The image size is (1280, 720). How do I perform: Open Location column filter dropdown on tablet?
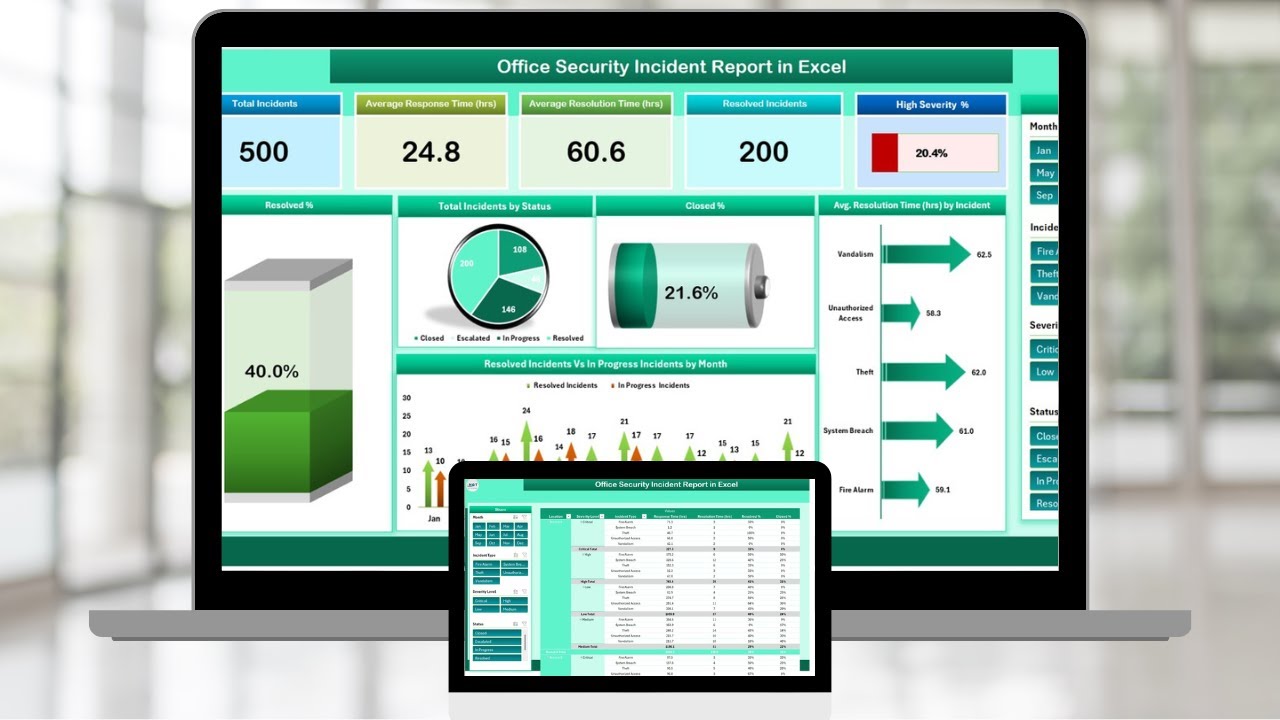pos(569,516)
